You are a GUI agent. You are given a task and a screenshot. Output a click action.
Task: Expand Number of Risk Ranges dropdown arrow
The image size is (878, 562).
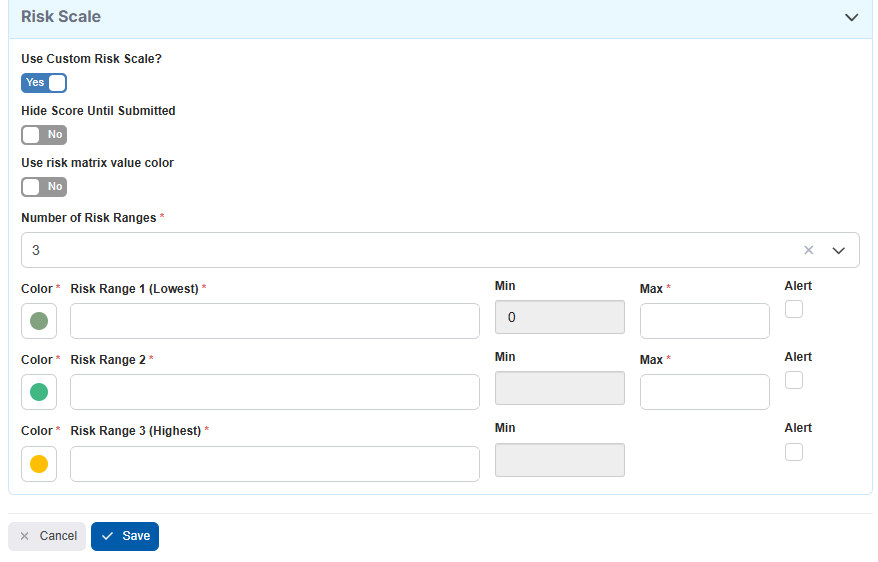click(x=839, y=250)
